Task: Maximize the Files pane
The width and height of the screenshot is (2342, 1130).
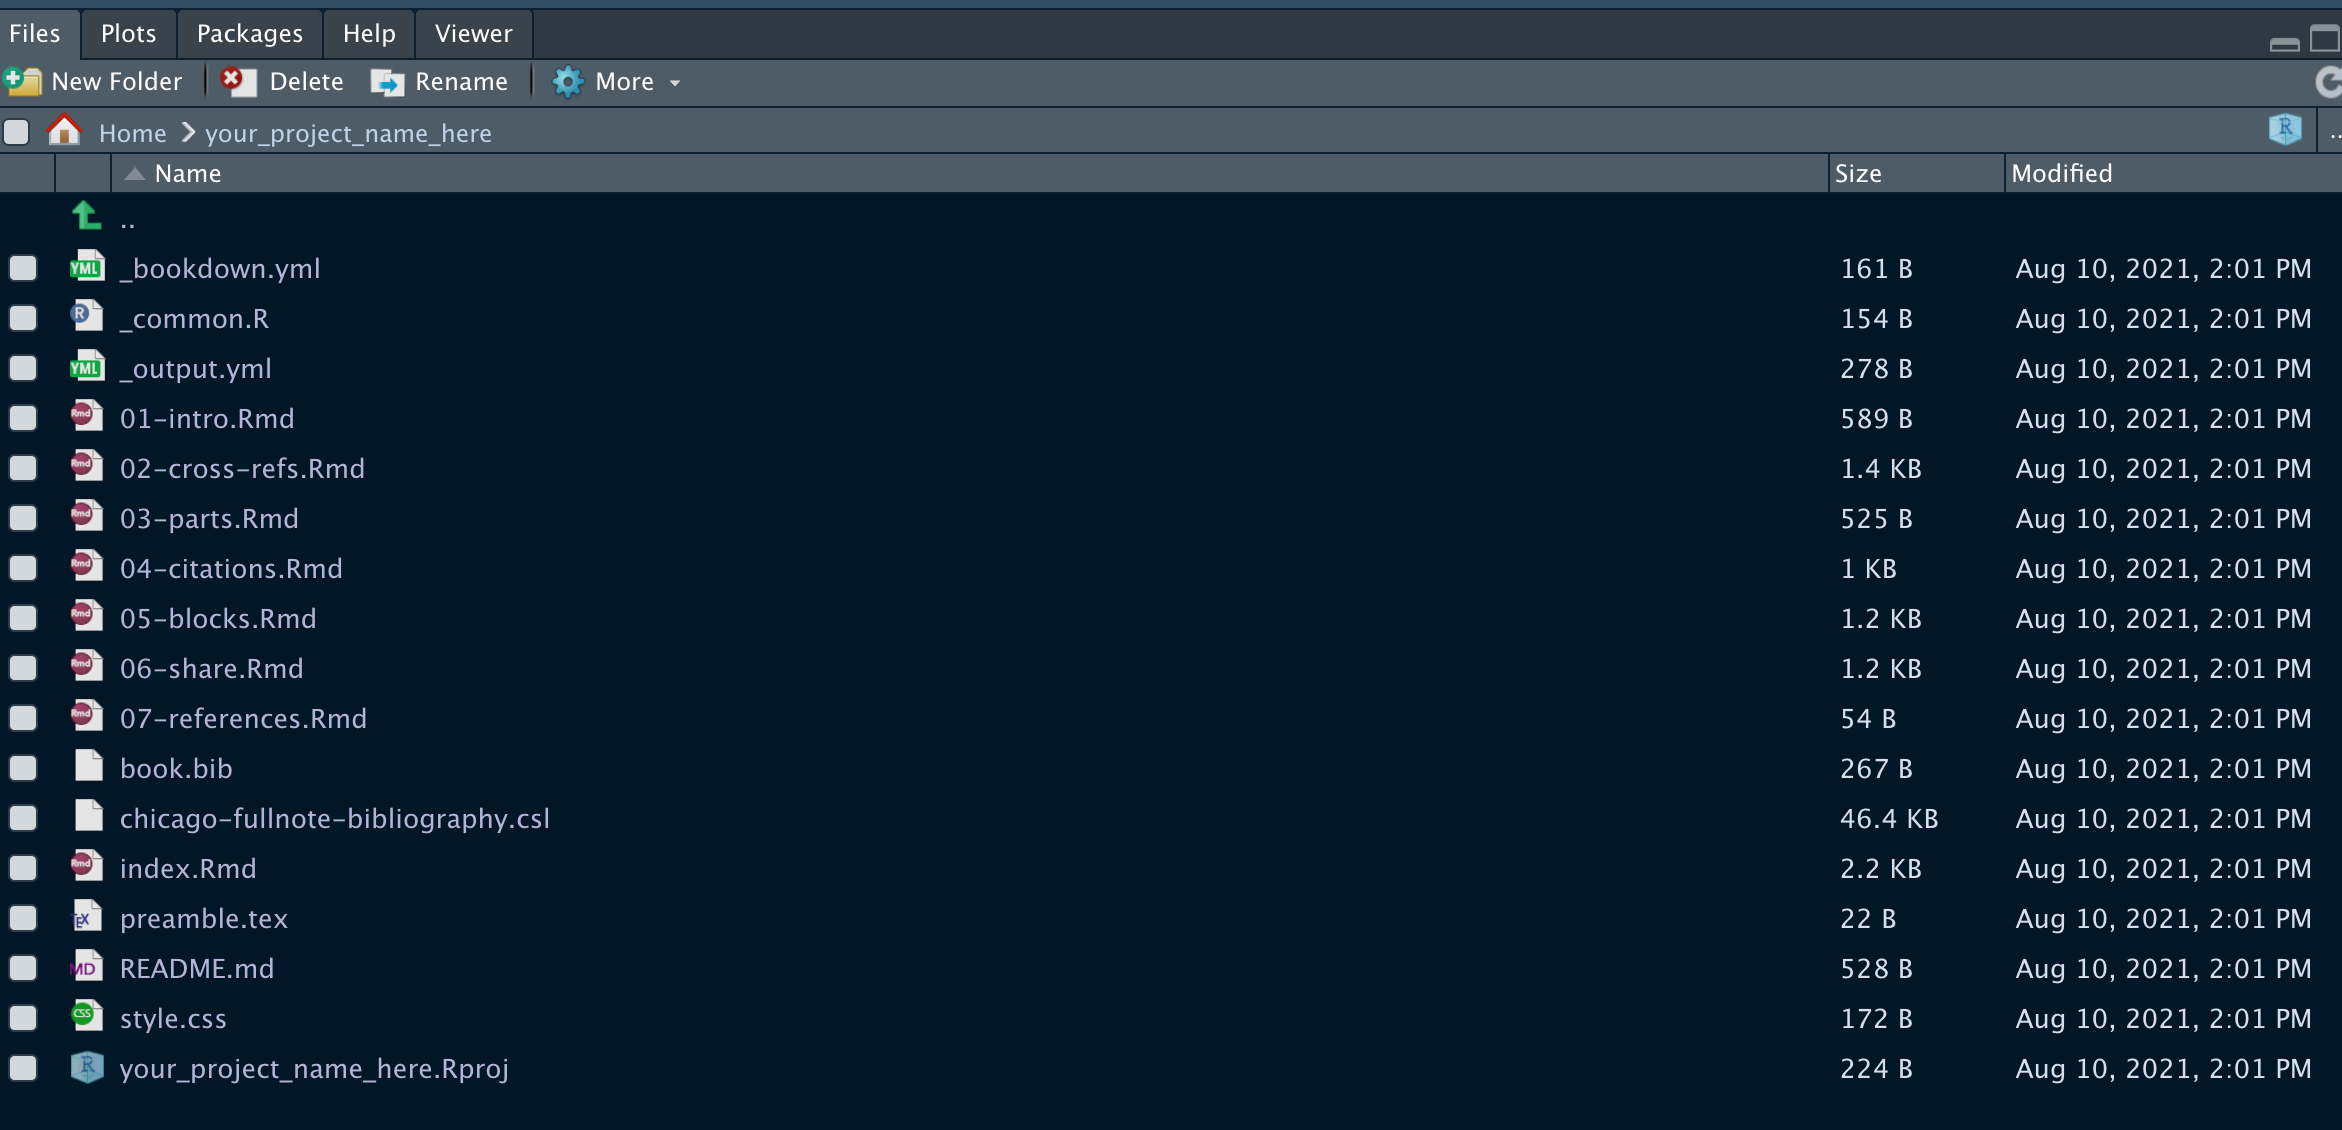Action: pos(2325,40)
